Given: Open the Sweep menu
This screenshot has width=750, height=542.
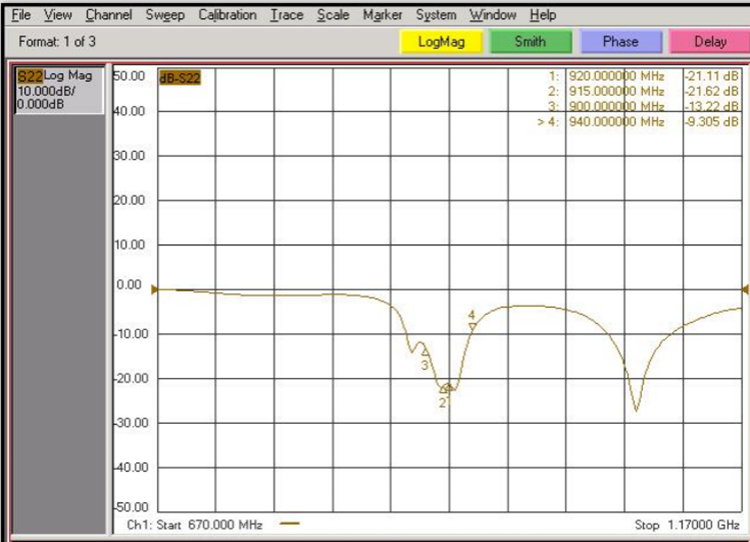Looking at the screenshot, I should (x=165, y=15).
